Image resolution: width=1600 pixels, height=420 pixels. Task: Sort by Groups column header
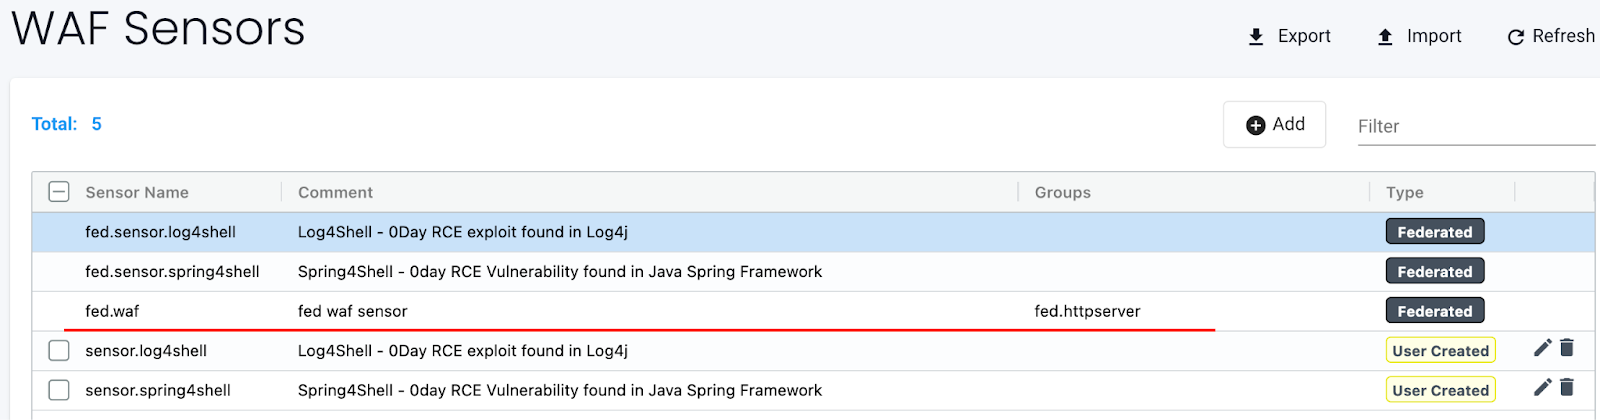[1062, 192]
